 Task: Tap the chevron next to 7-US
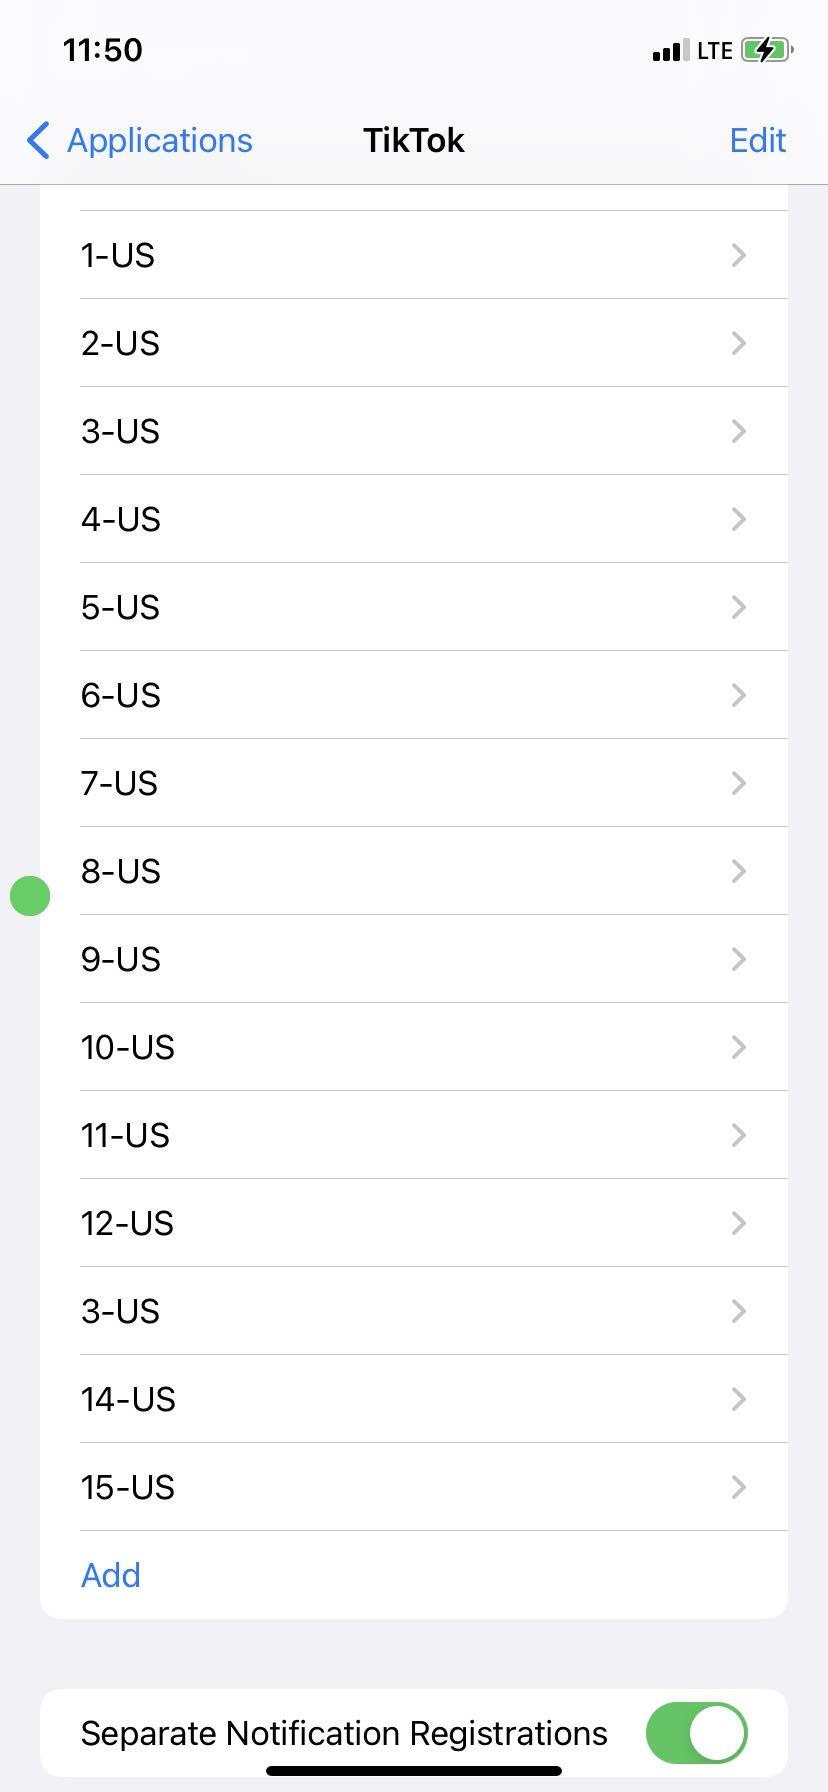[x=738, y=783]
